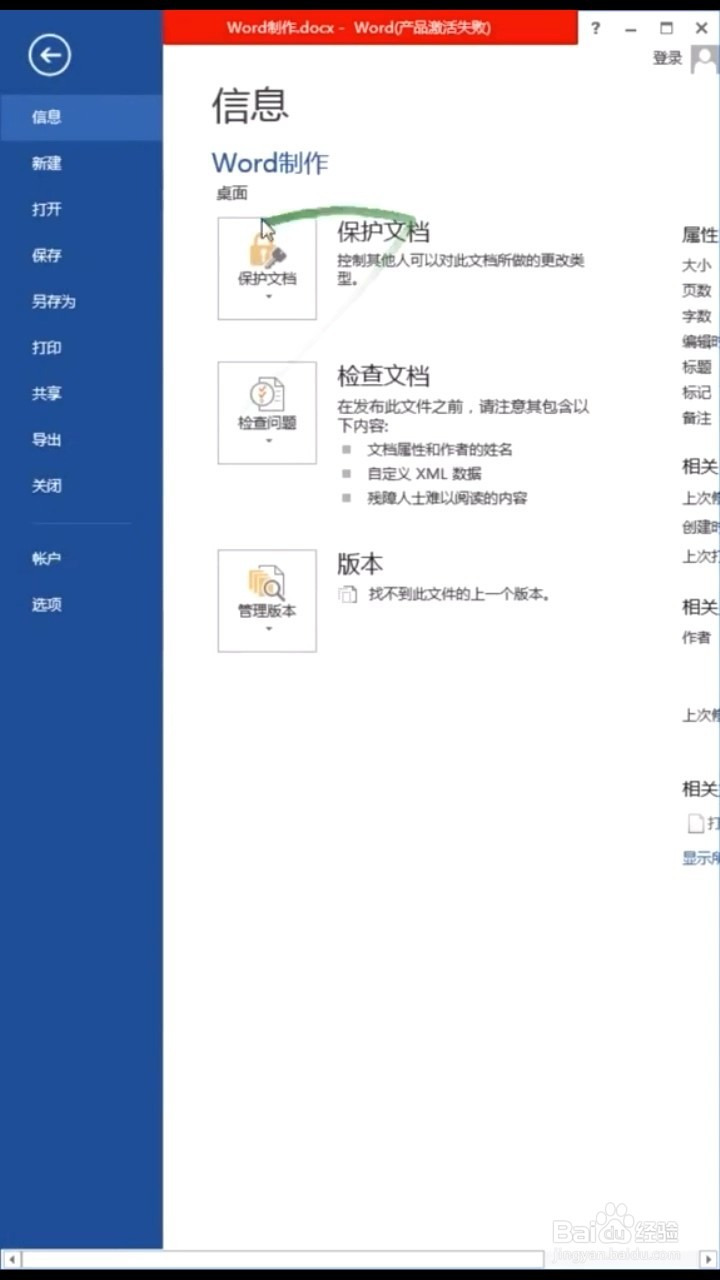Minimize the Word window

pos(631,28)
